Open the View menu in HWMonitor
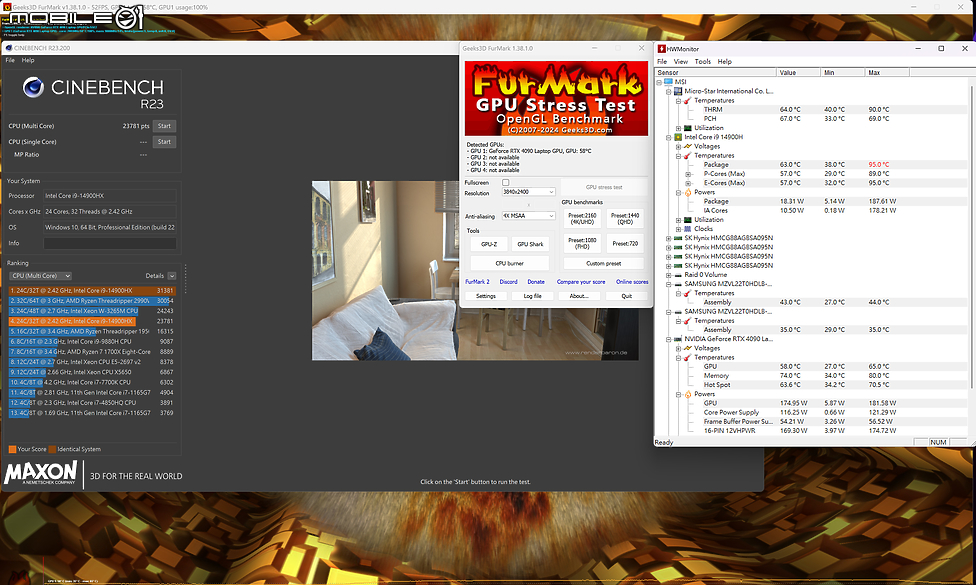This screenshot has width=976, height=585. pos(681,62)
